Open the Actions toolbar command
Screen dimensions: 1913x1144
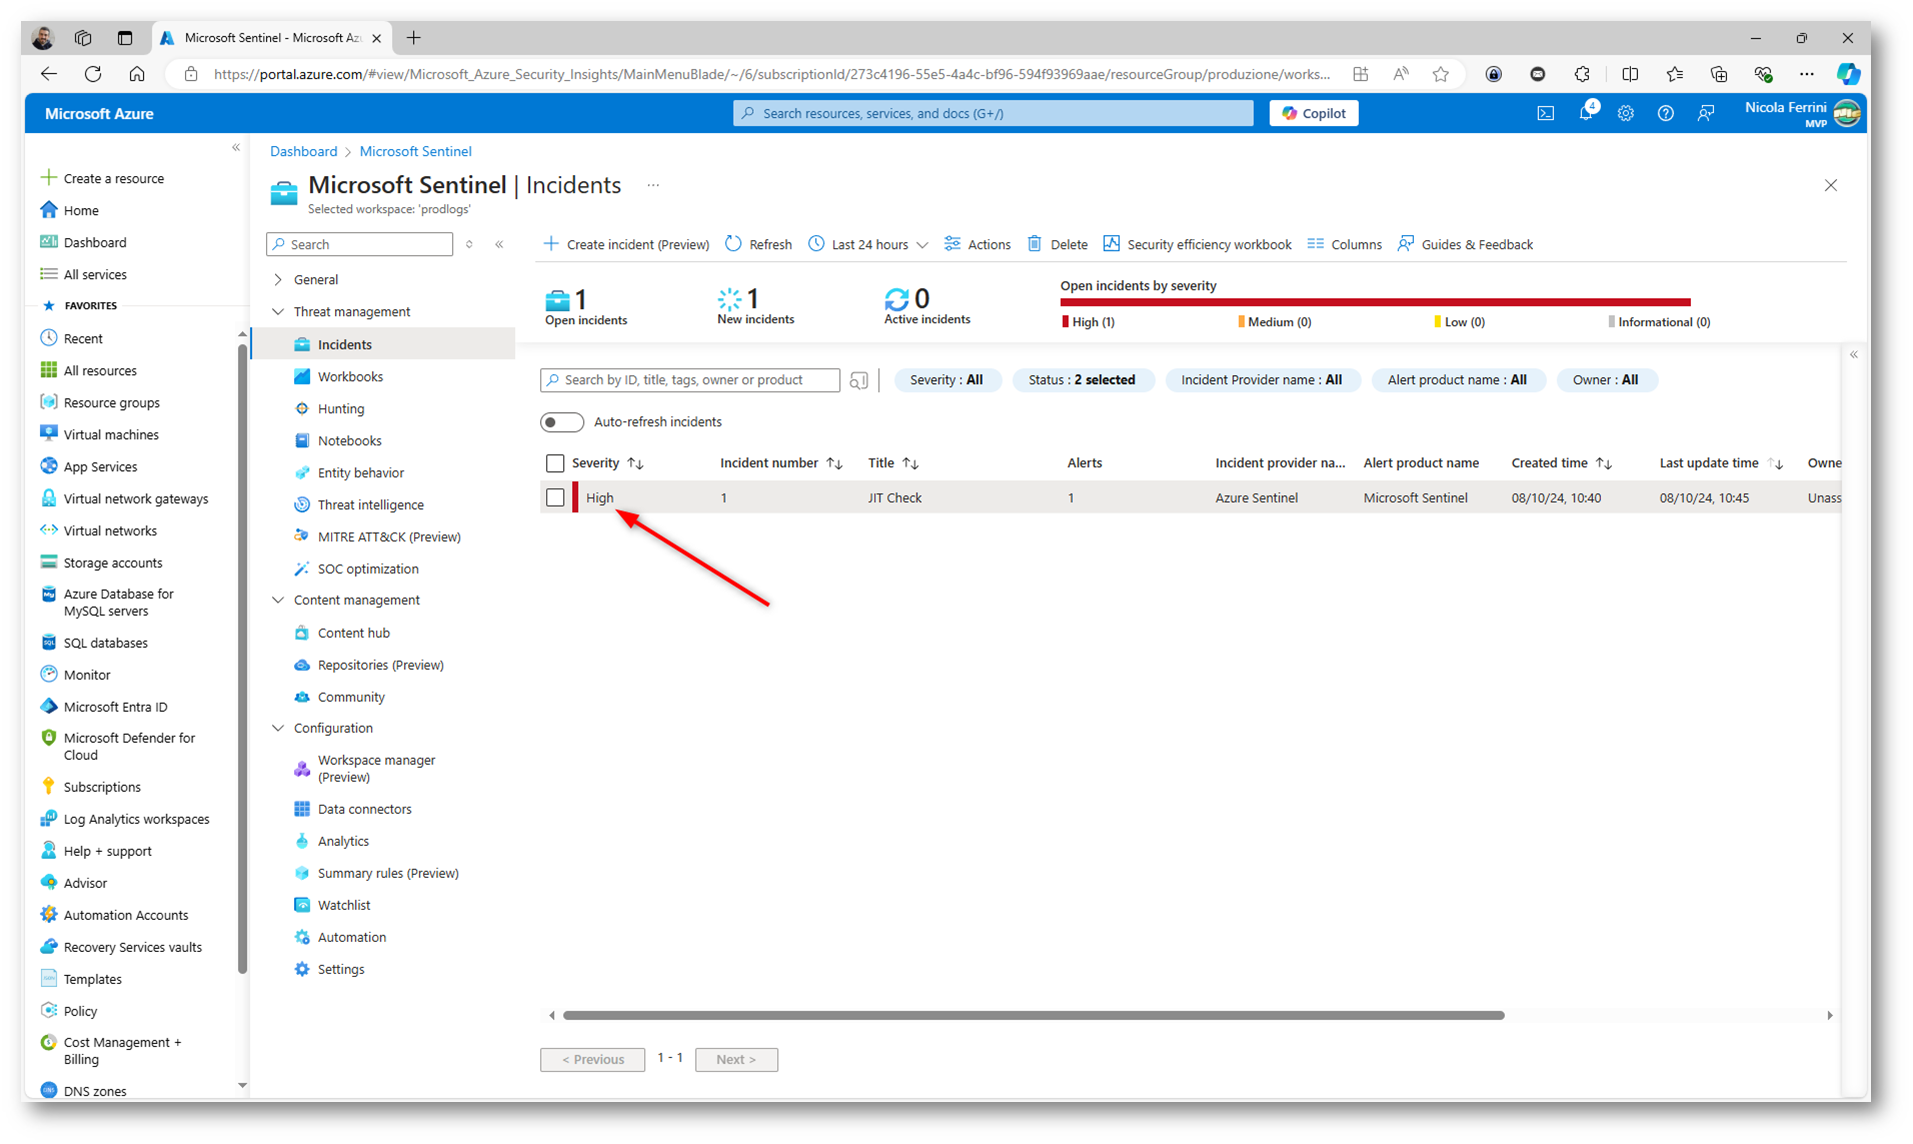point(977,244)
